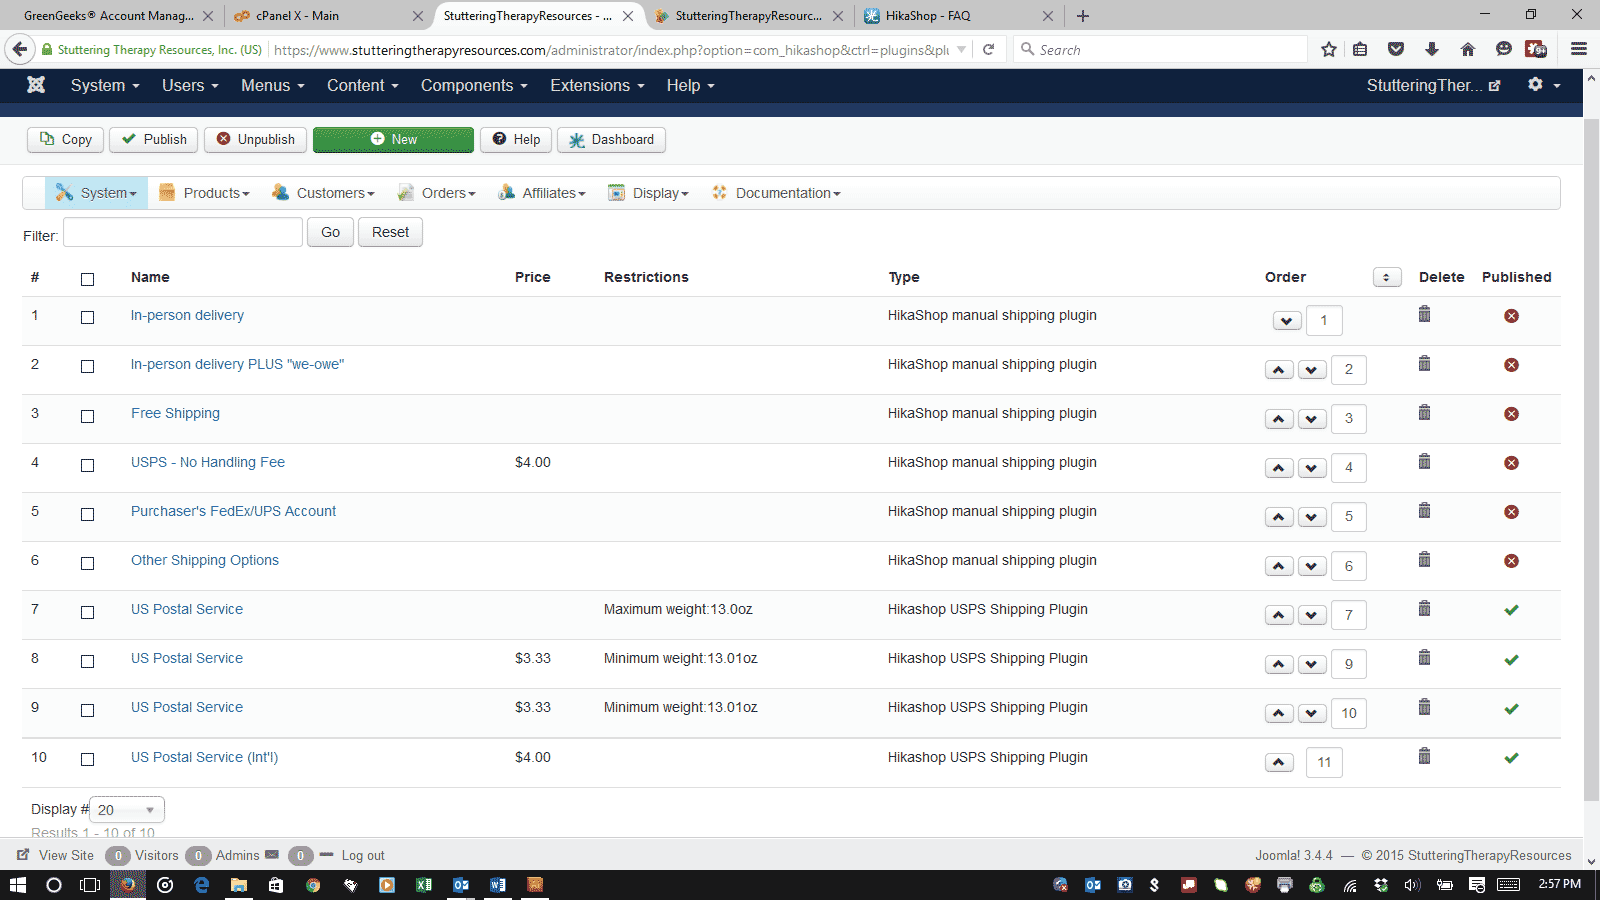Open the Joomla Users menu

coord(190,85)
